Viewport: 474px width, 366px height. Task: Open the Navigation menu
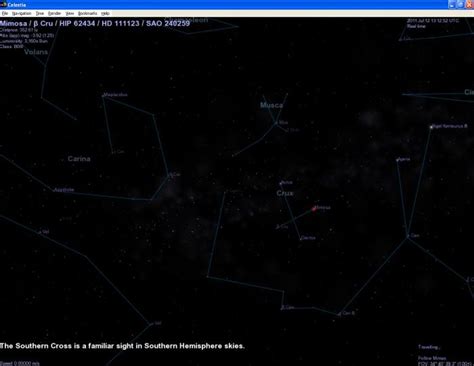22,13
